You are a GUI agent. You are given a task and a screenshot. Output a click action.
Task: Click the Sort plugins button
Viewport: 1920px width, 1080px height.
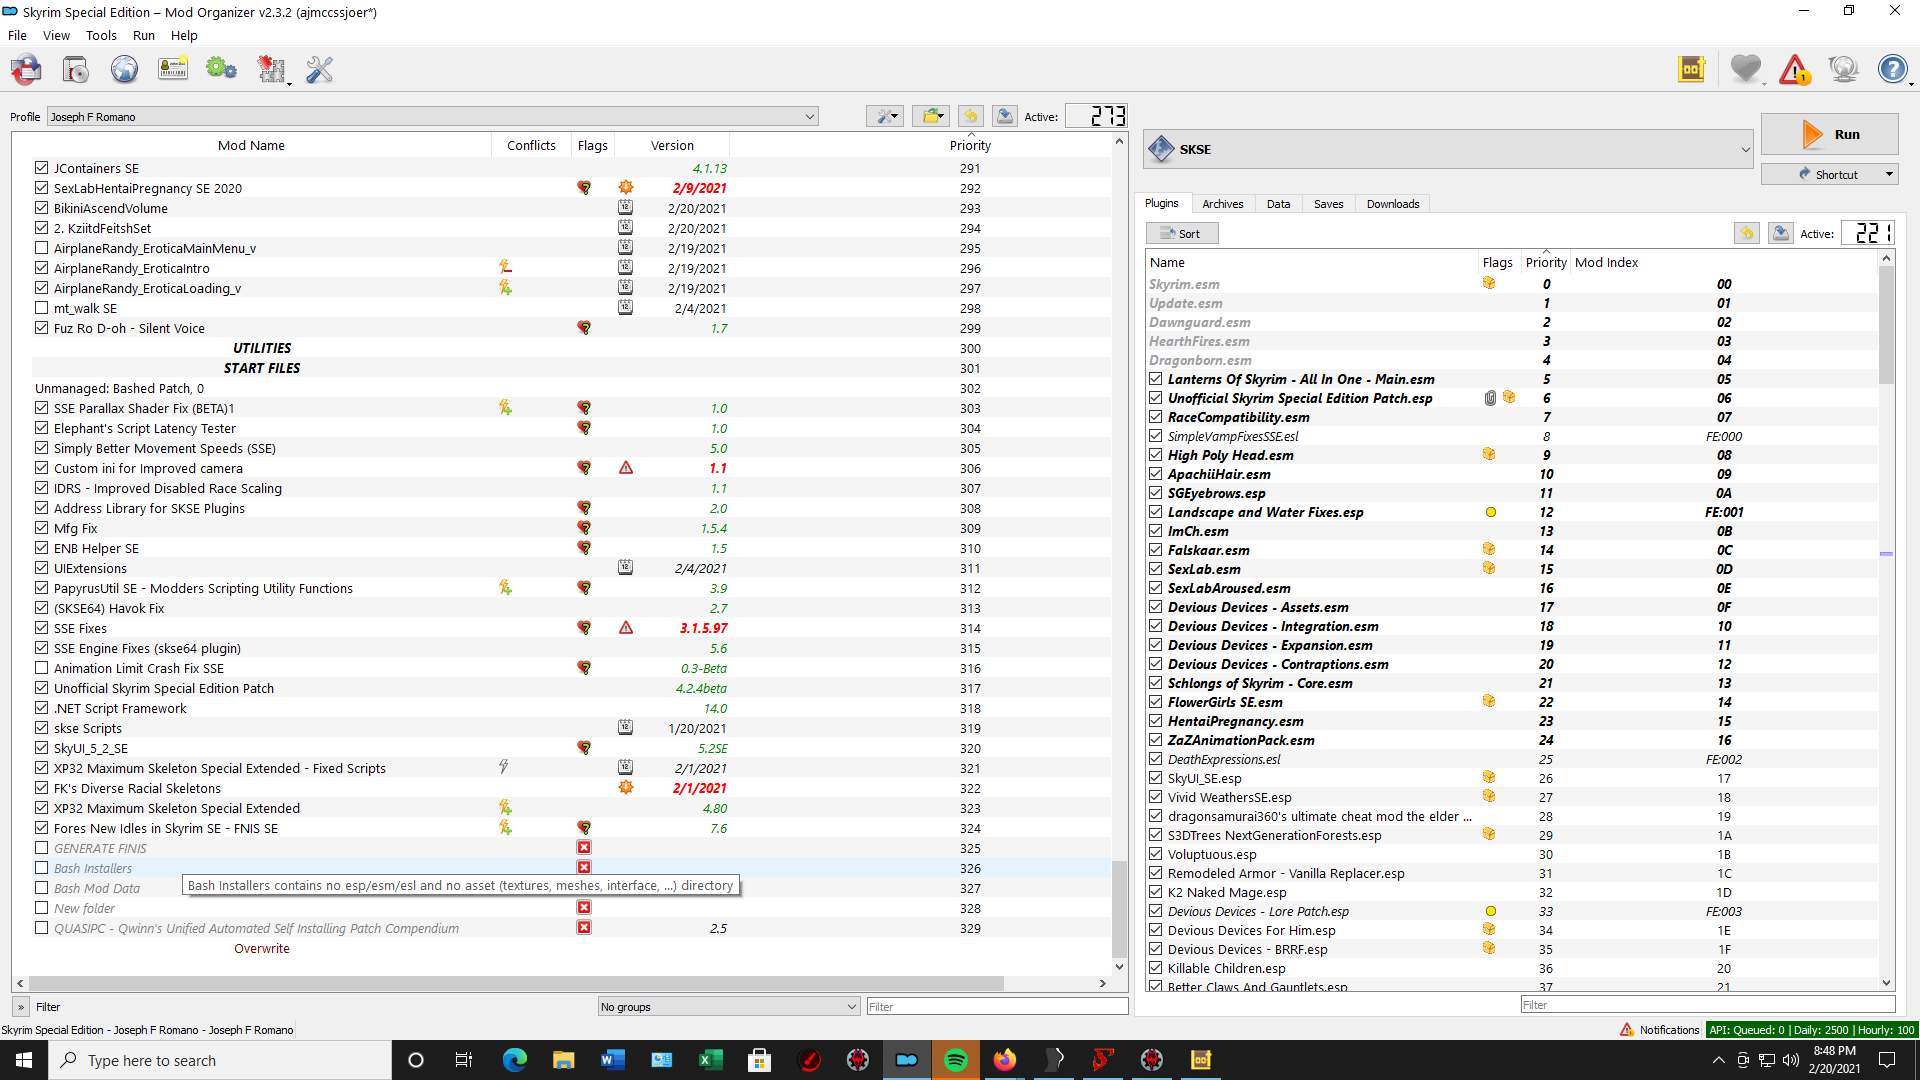(x=1182, y=233)
